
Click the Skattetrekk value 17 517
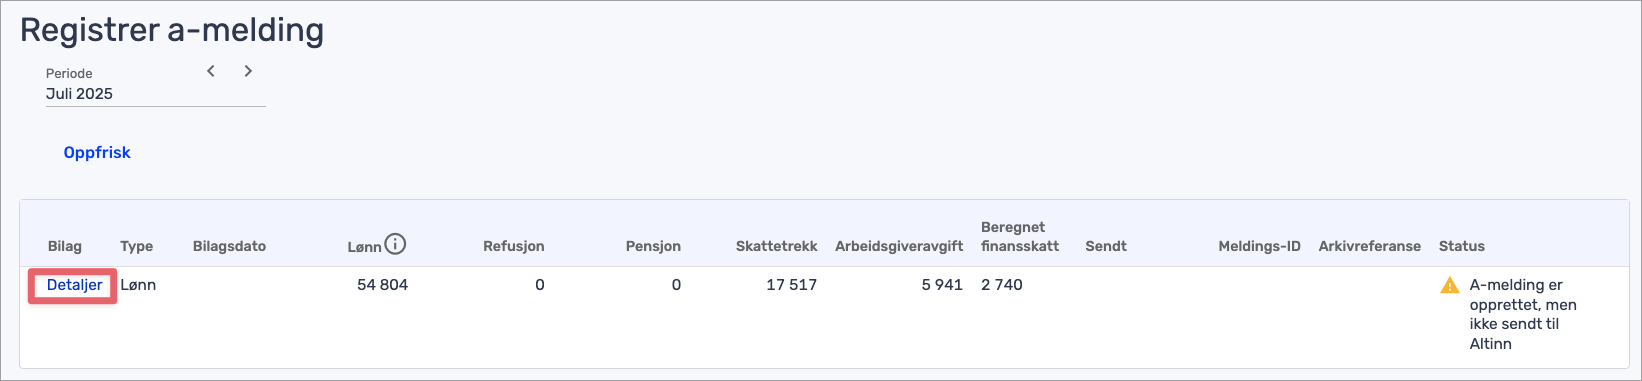pyautogui.click(x=792, y=285)
